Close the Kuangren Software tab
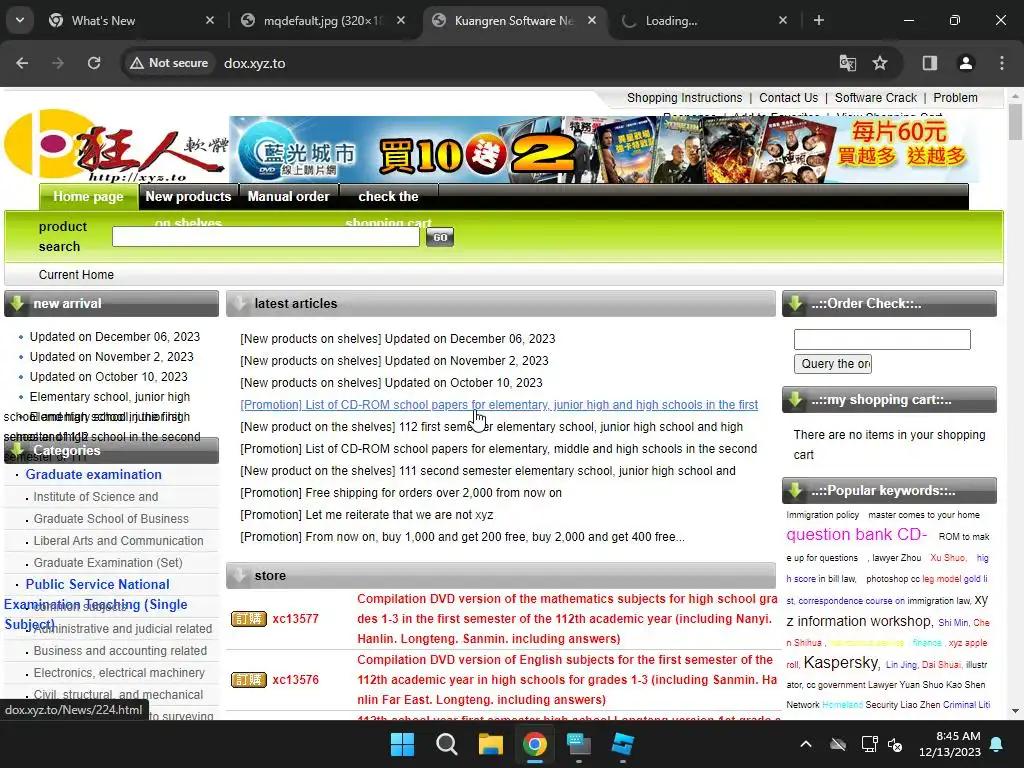The width and height of the screenshot is (1024, 768). 592,21
